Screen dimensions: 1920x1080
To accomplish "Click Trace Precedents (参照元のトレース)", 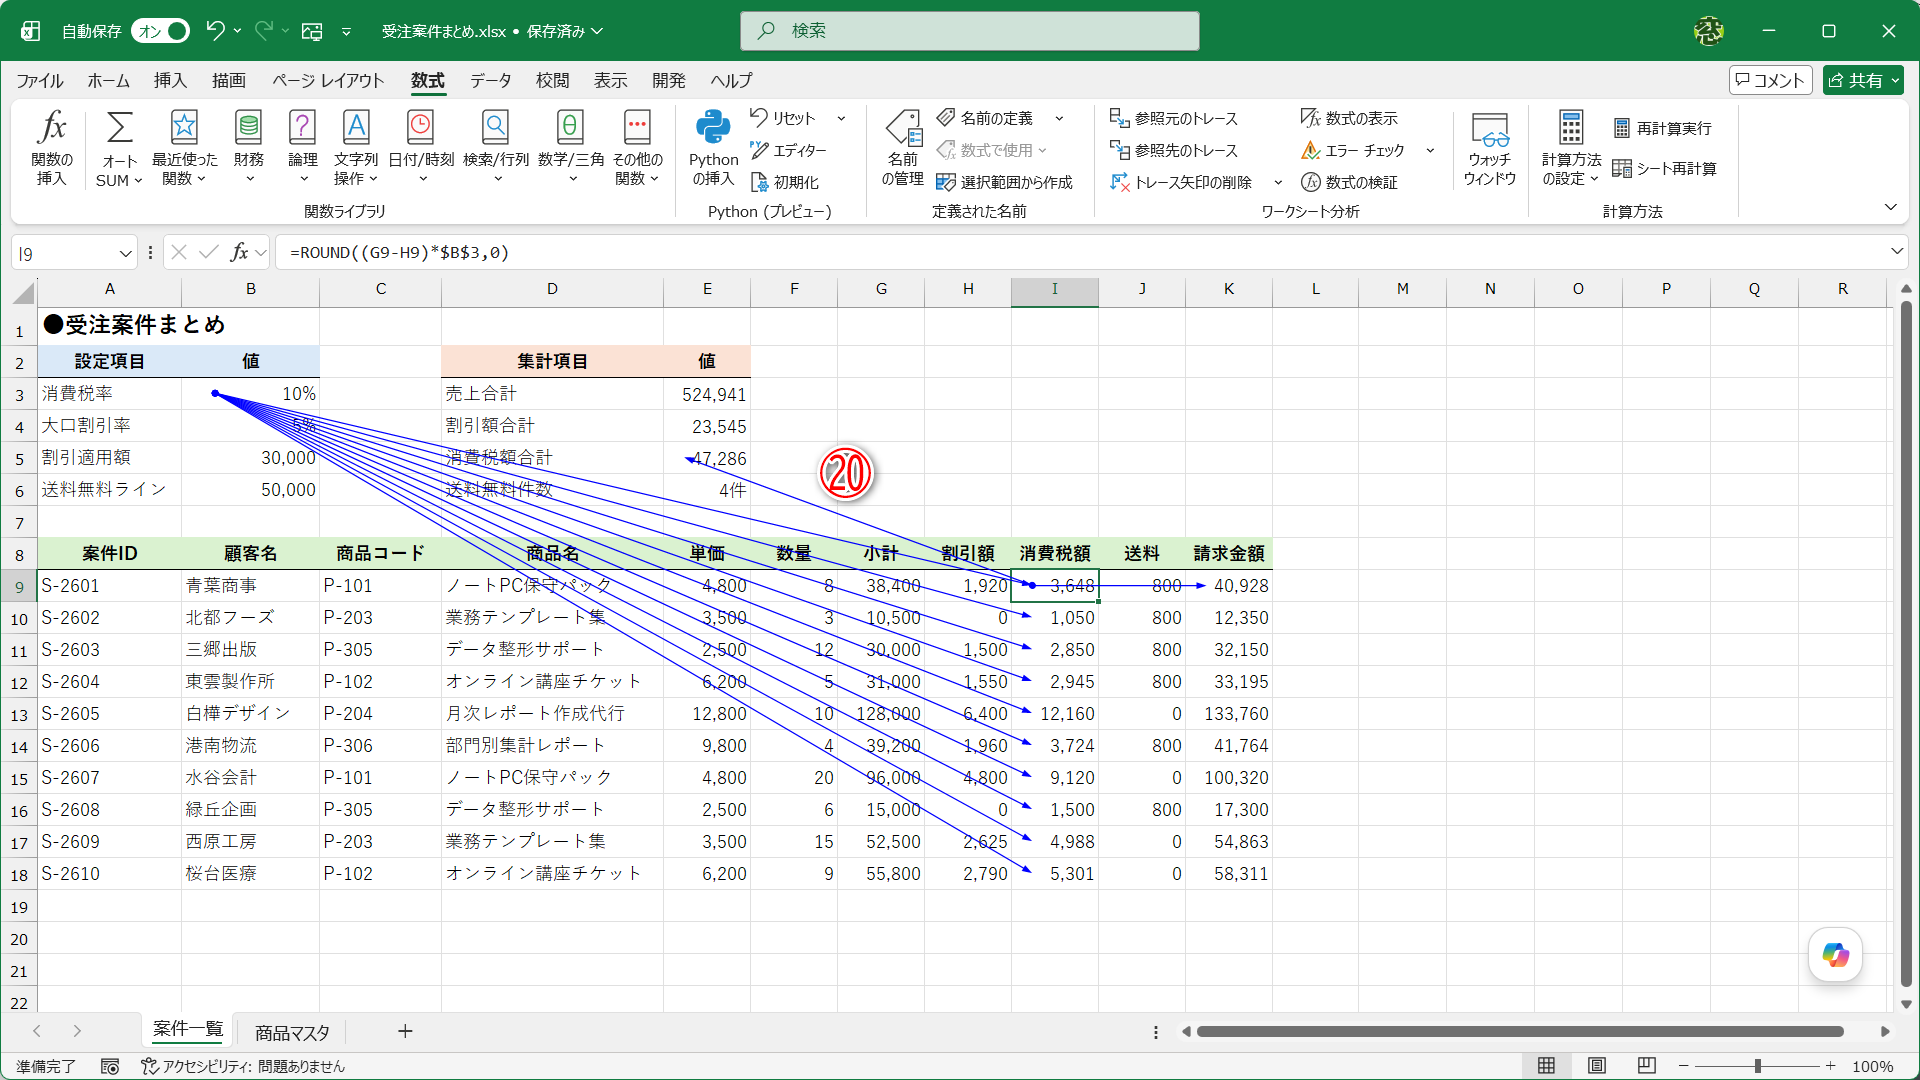I will (x=1174, y=118).
